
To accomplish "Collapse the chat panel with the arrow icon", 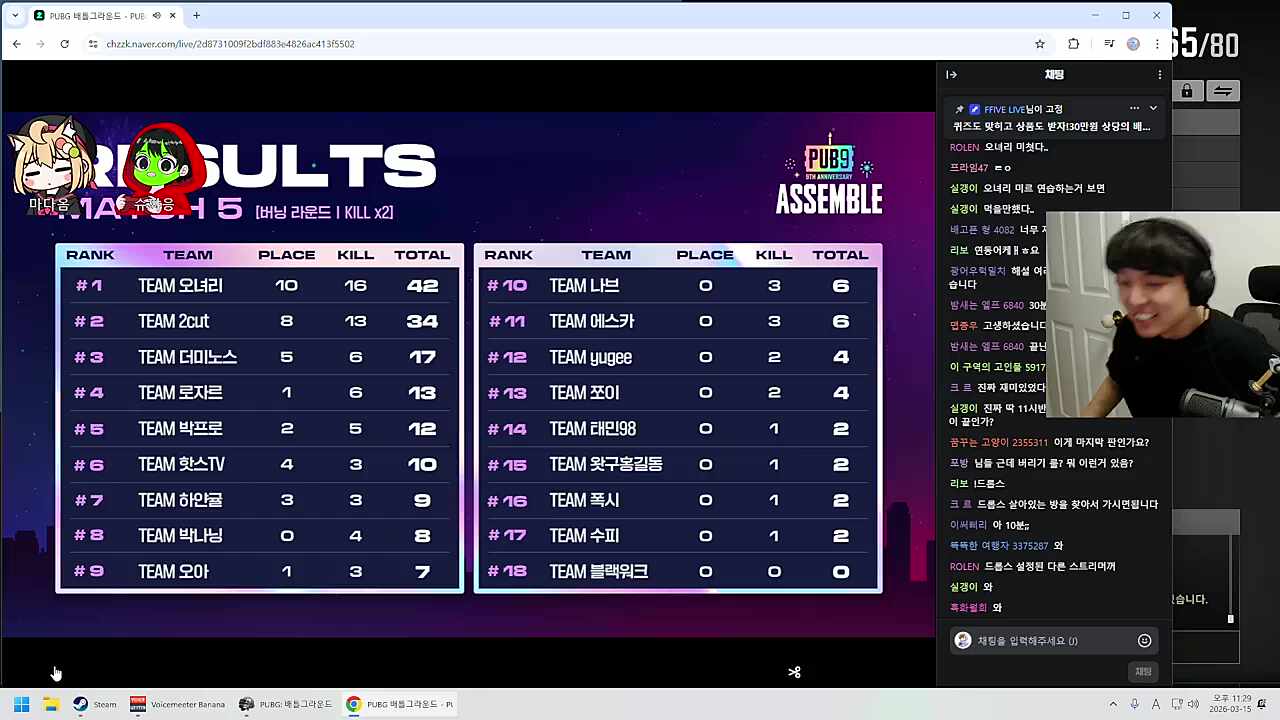I will [x=951, y=74].
